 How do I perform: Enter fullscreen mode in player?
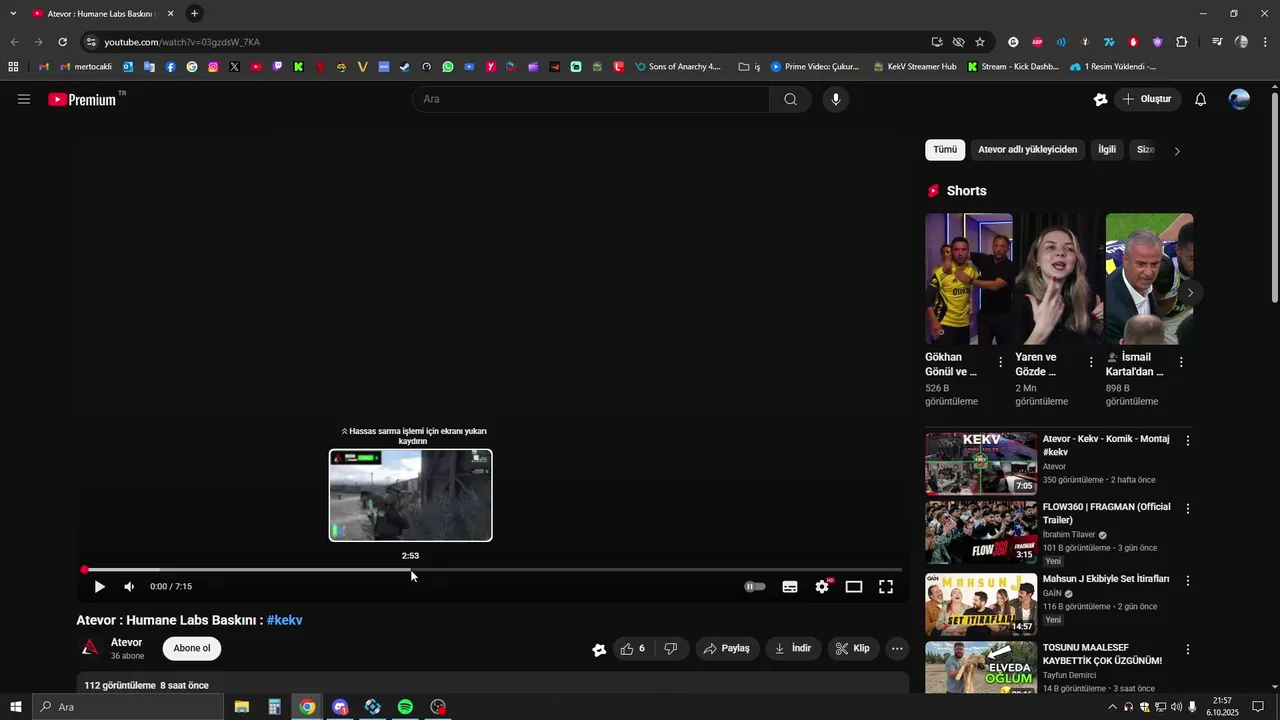point(886,587)
